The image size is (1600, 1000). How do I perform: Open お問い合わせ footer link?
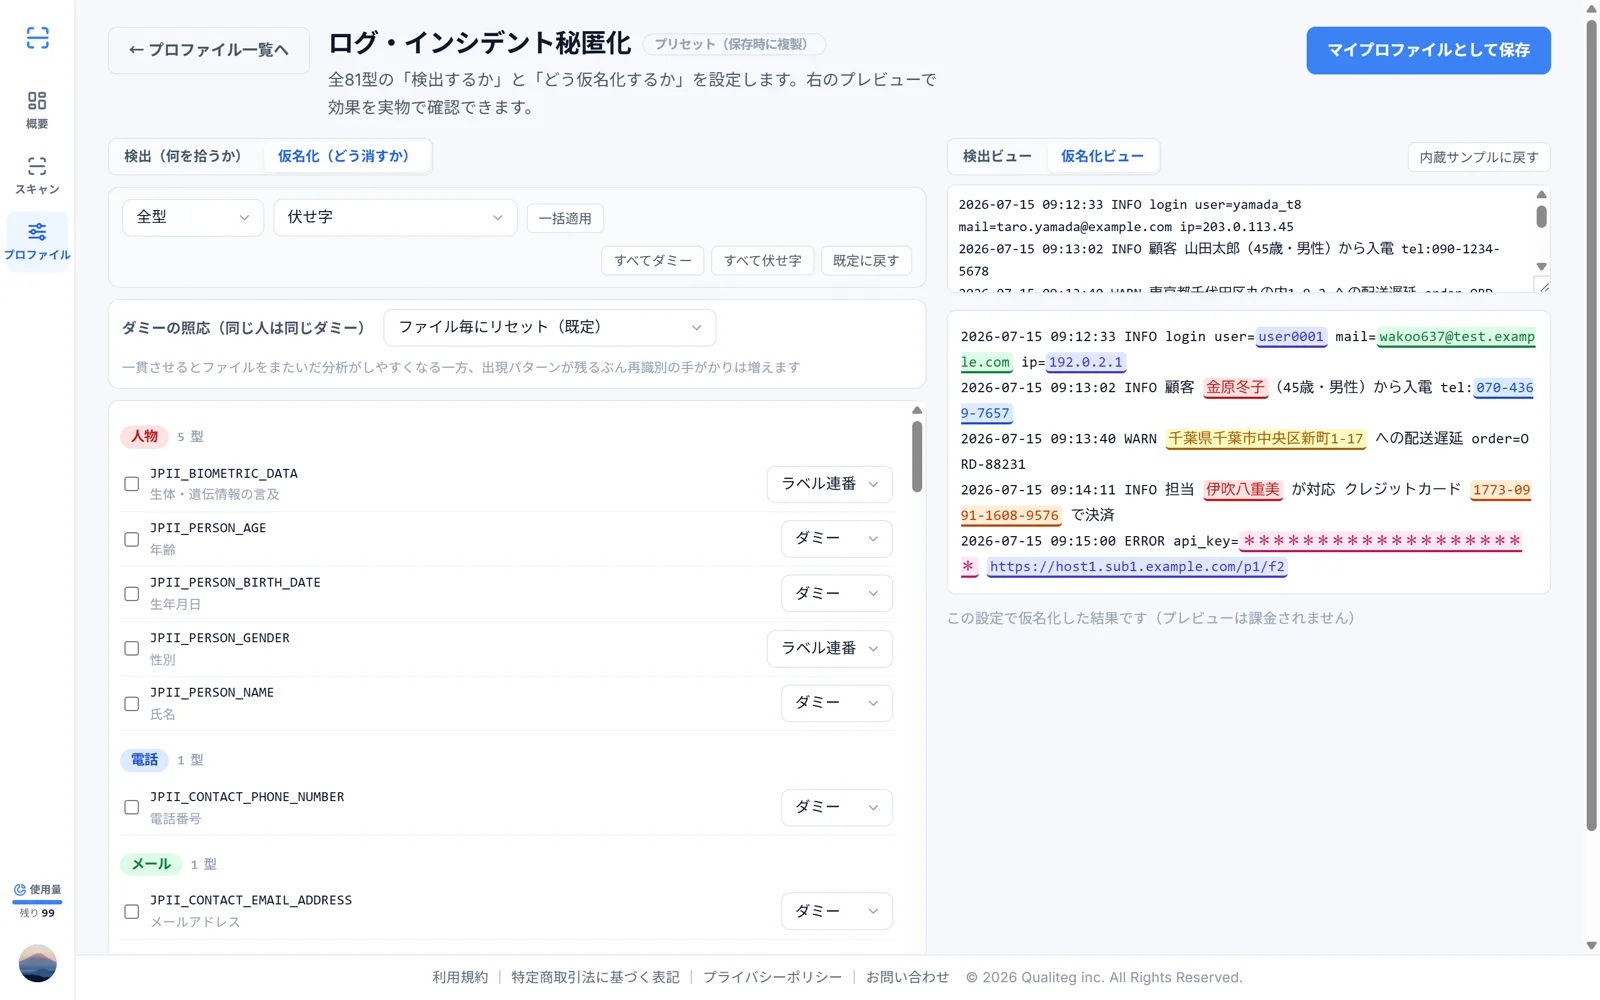pyautogui.click(x=907, y=977)
